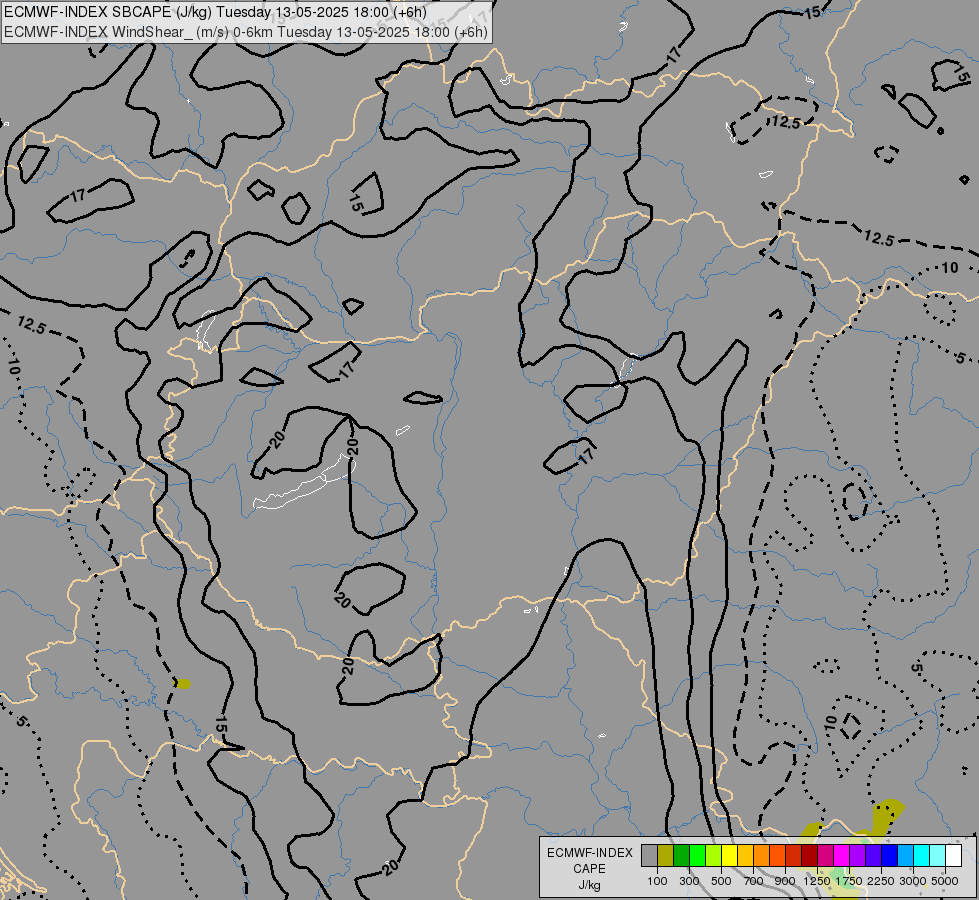
Task: Choose the pure yellow legend swatch
Action: point(730,856)
